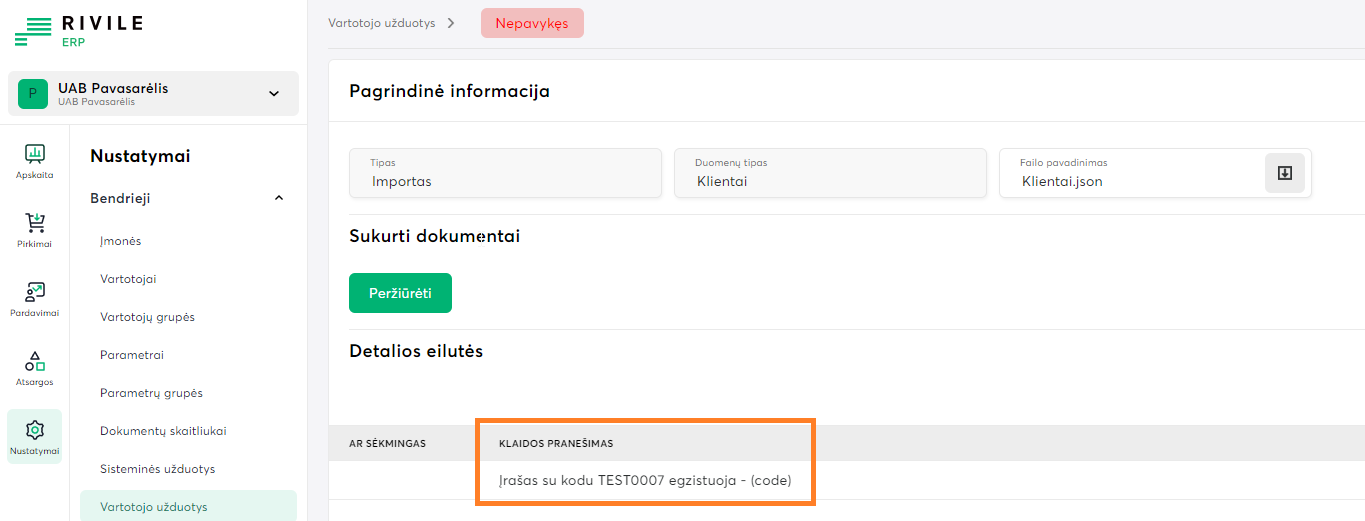Expand the UAB Pavasarėlis company dropdown
Viewport: 1365px width, 521px height.
[274, 94]
